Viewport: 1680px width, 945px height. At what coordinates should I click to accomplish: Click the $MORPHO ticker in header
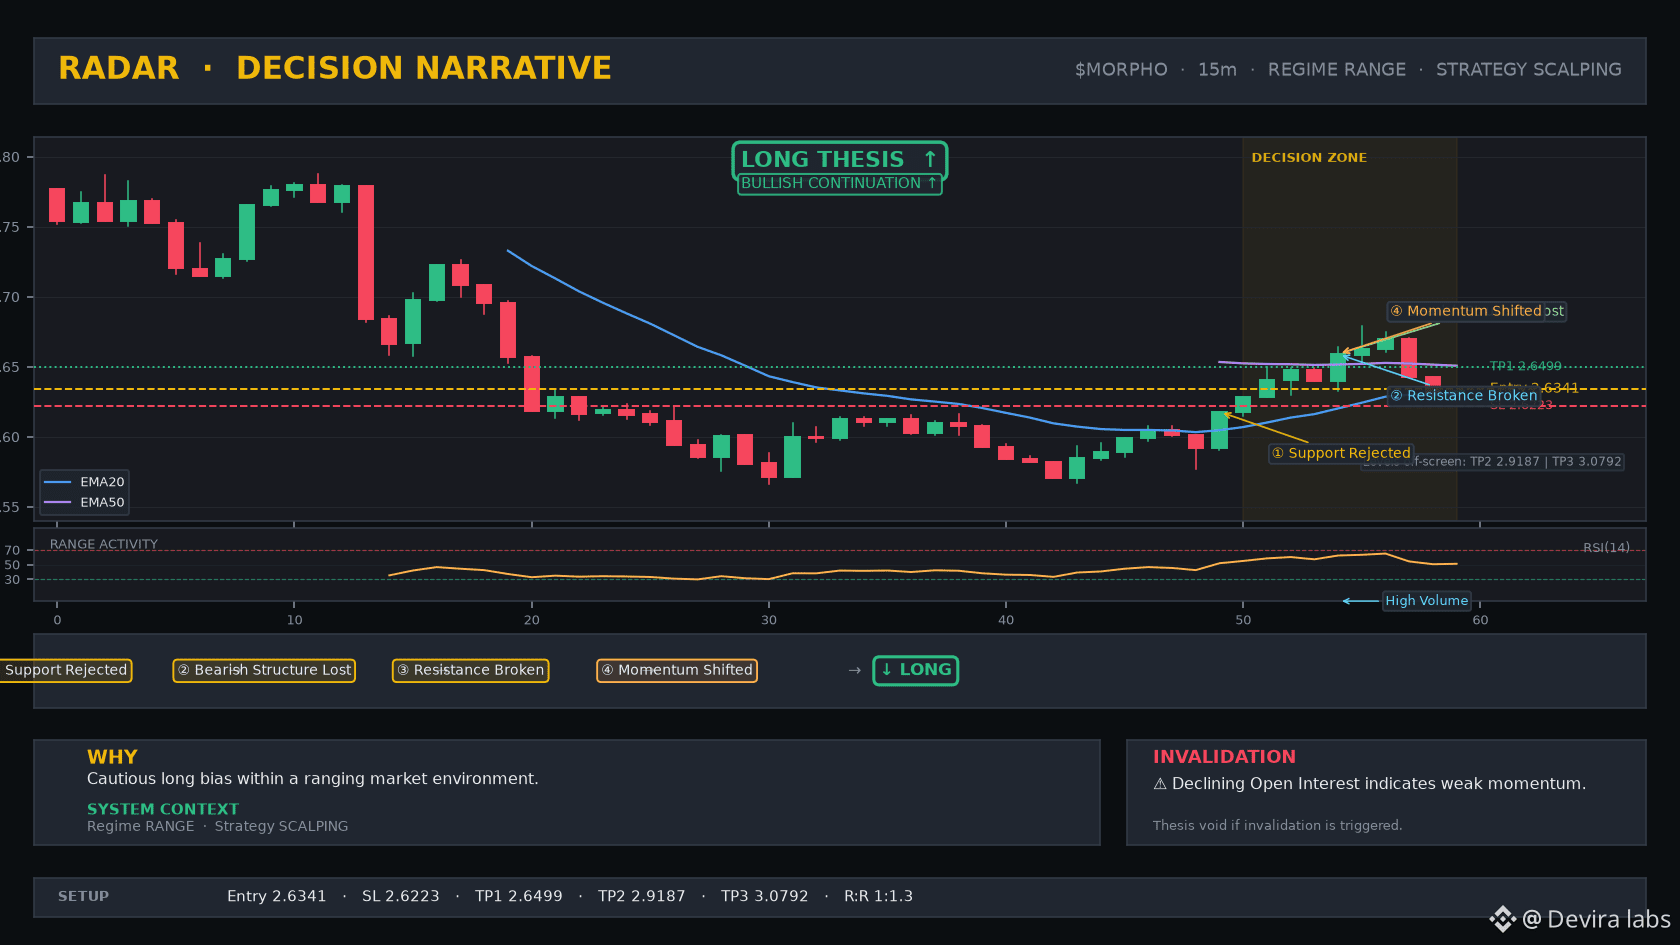click(1121, 70)
